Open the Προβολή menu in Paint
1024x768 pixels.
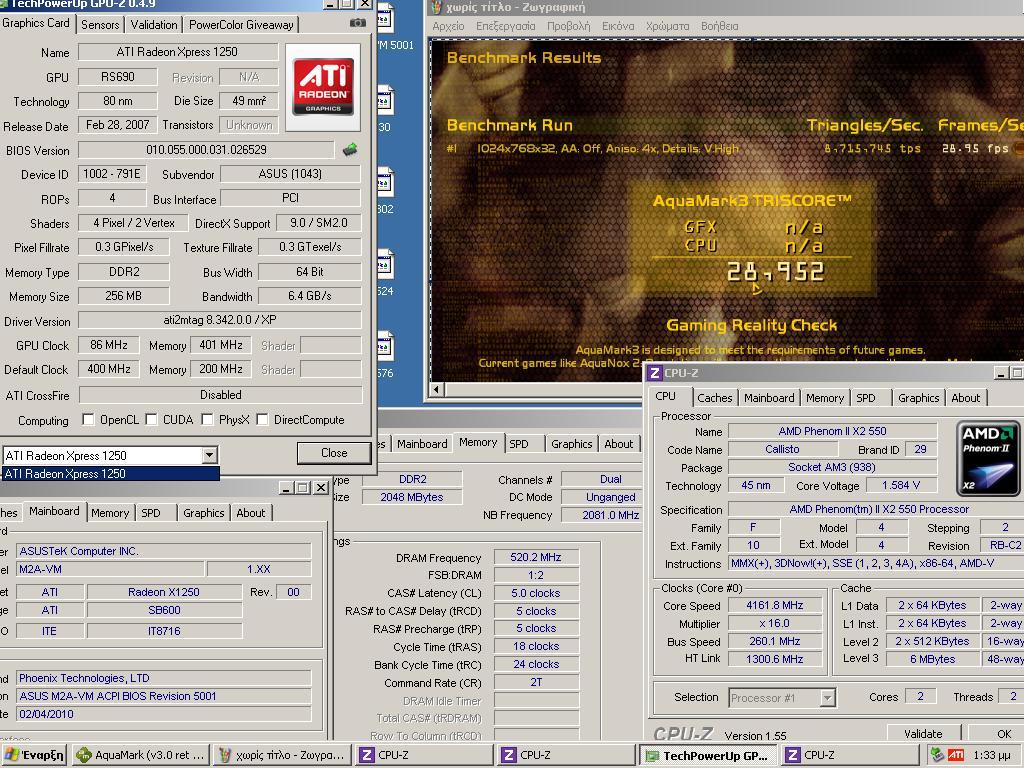click(568, 26)
